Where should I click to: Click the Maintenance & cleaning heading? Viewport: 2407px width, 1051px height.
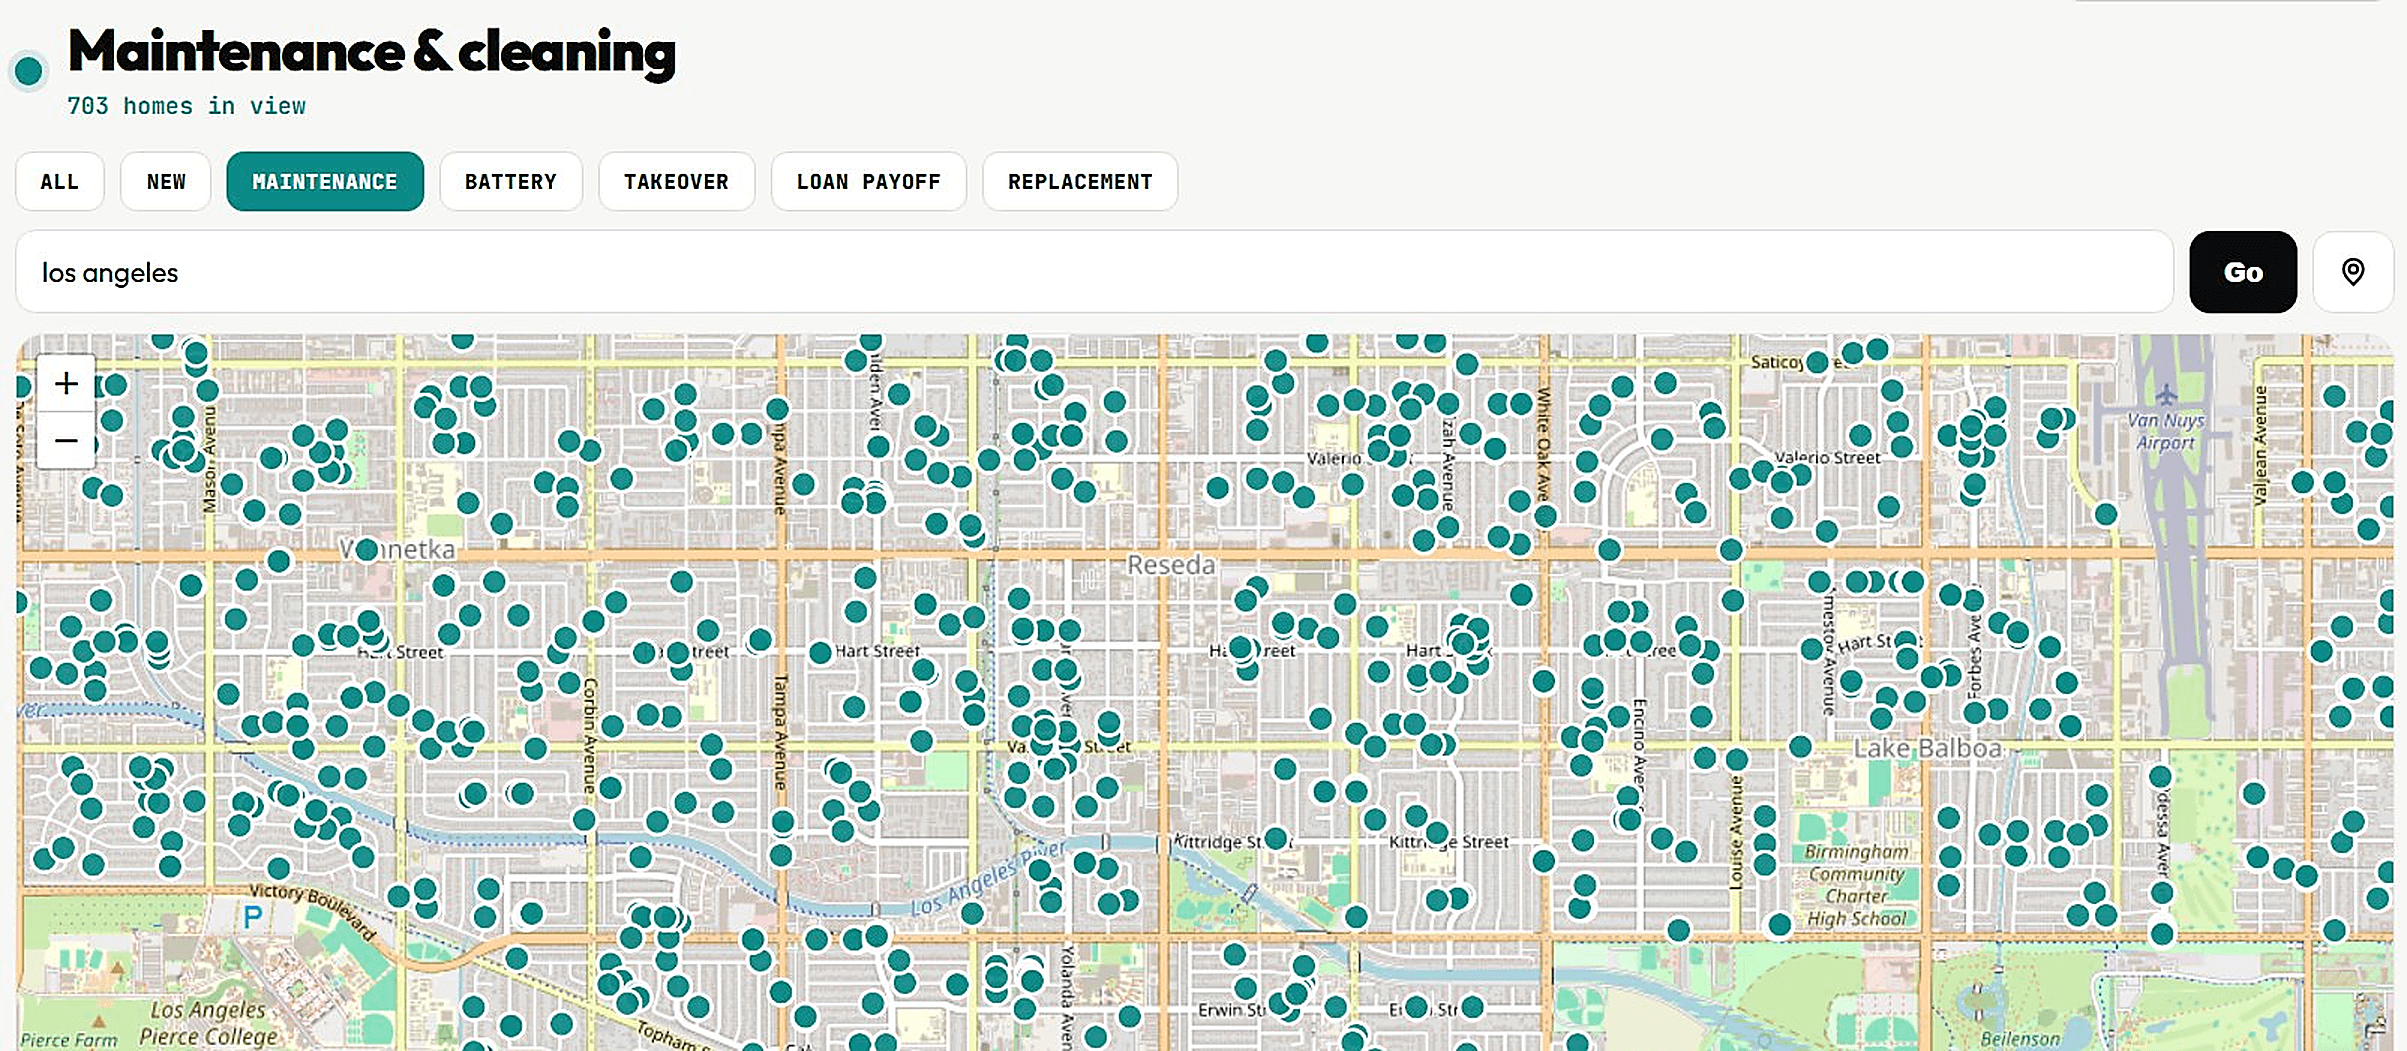coord(372,52)
